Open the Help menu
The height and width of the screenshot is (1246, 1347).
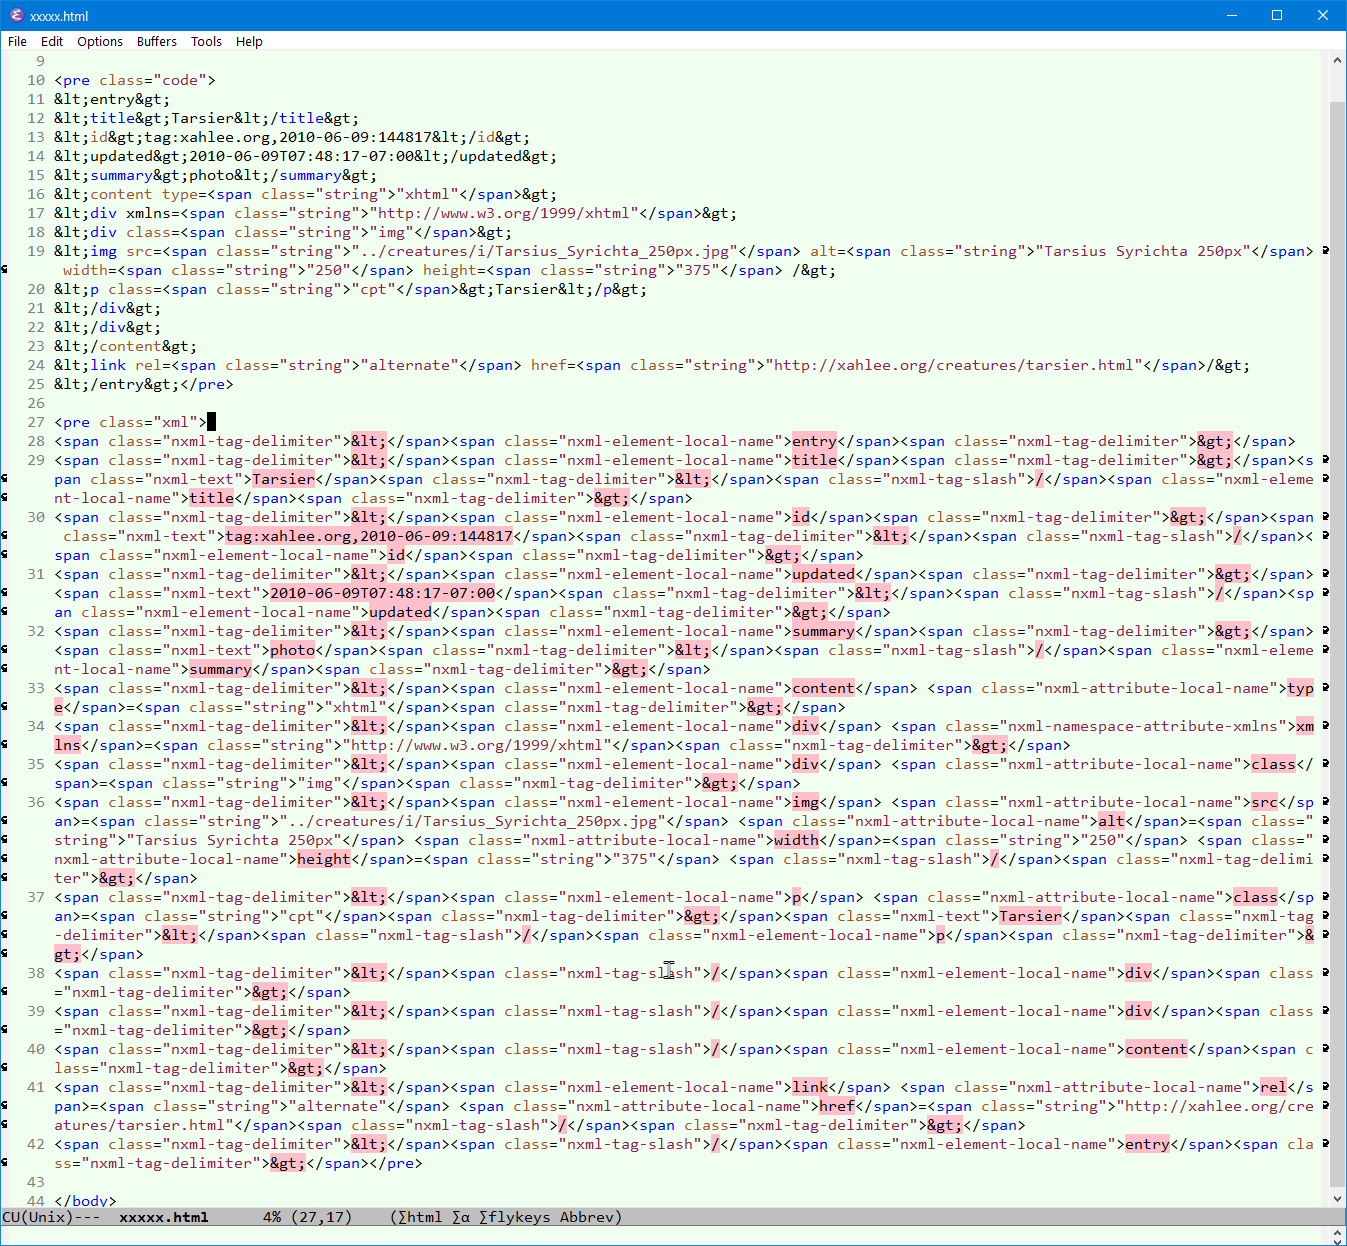pyautogui.click(x=249, y=41)
